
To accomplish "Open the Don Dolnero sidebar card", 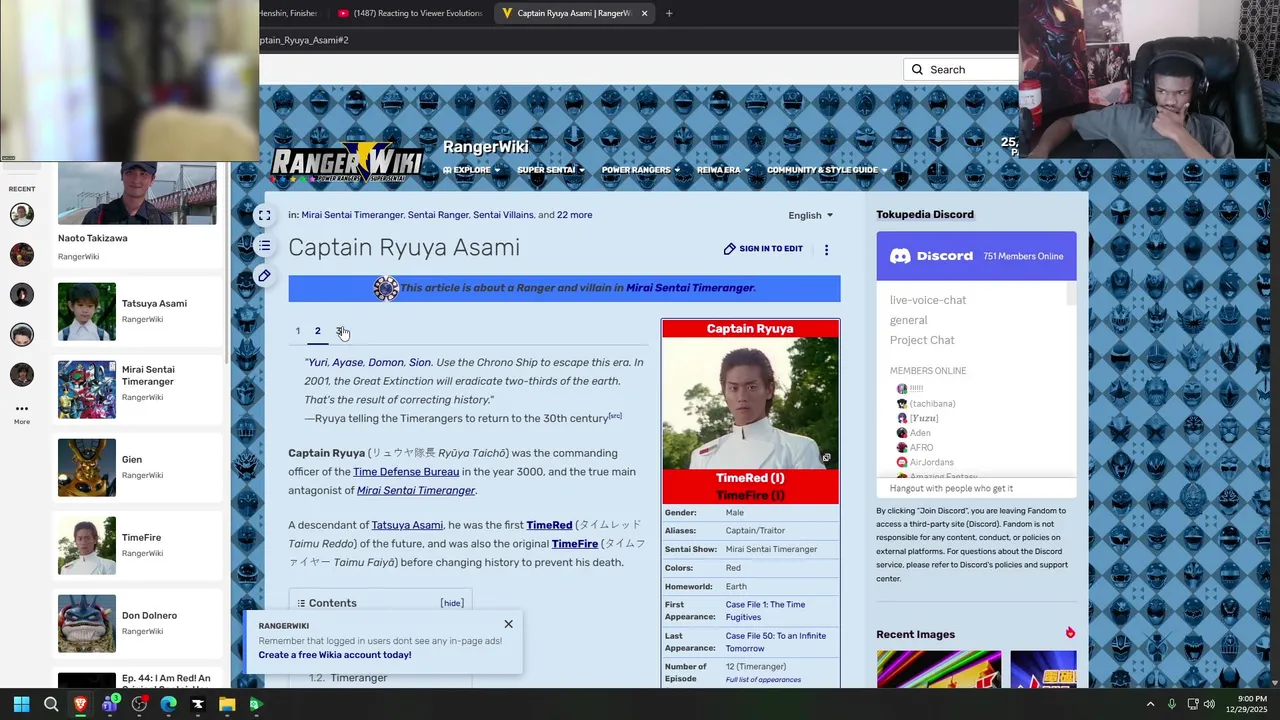I will click(x=137, y=624).
